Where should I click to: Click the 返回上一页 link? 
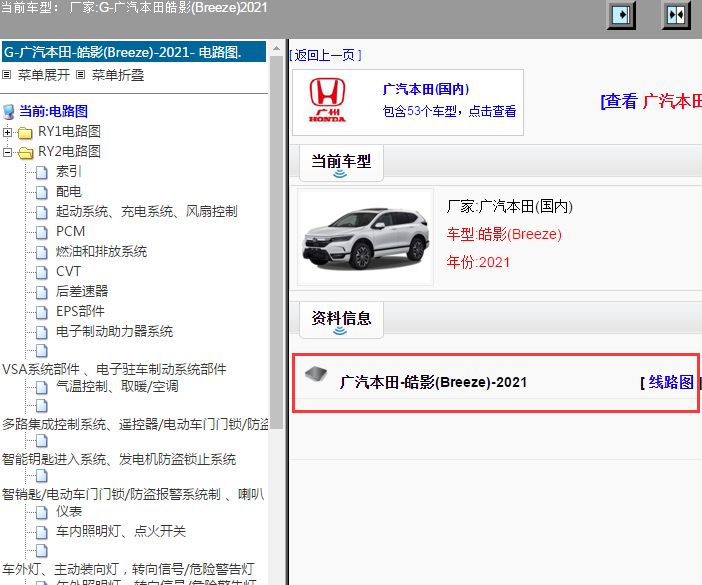tap(325, 55)
